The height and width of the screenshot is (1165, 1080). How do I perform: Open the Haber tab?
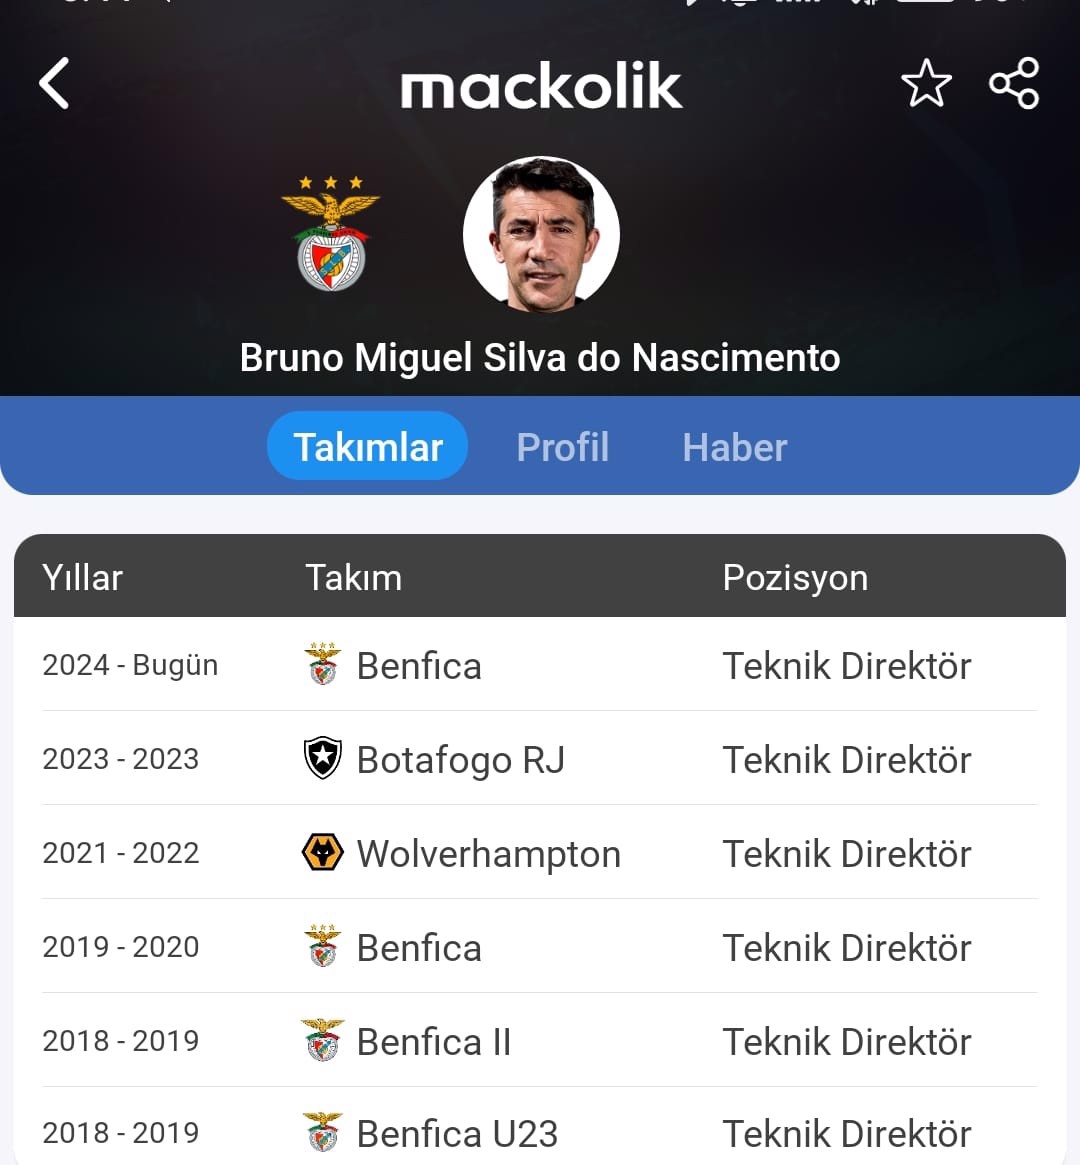point(735,447)
